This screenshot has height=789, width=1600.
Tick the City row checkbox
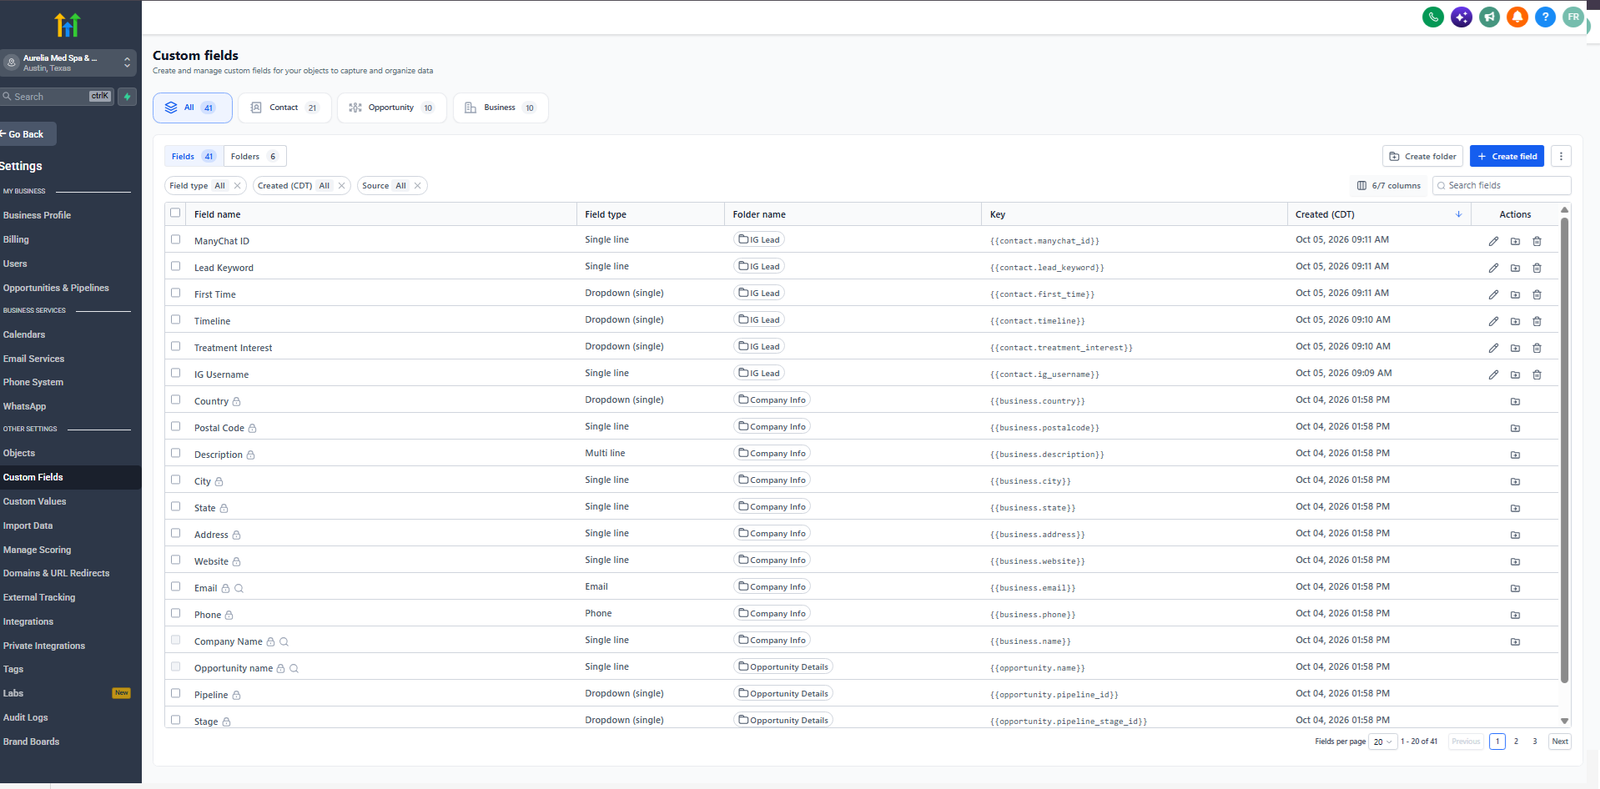coord(175,480)
